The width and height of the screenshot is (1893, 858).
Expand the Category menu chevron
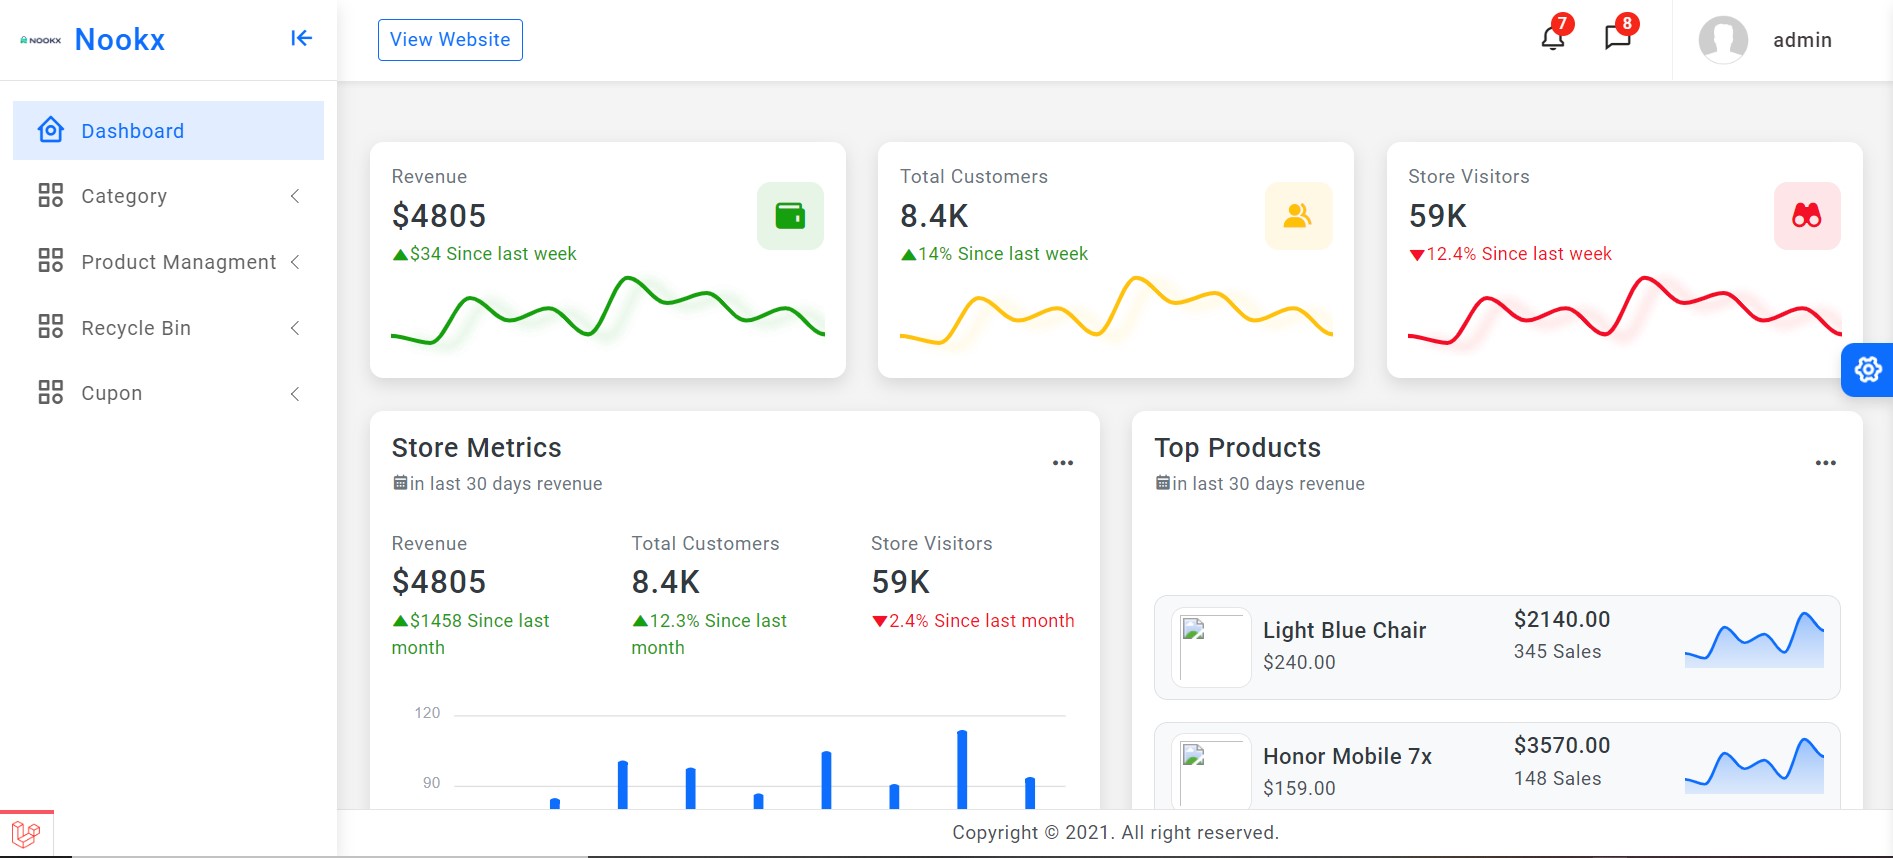coord(295,196)
